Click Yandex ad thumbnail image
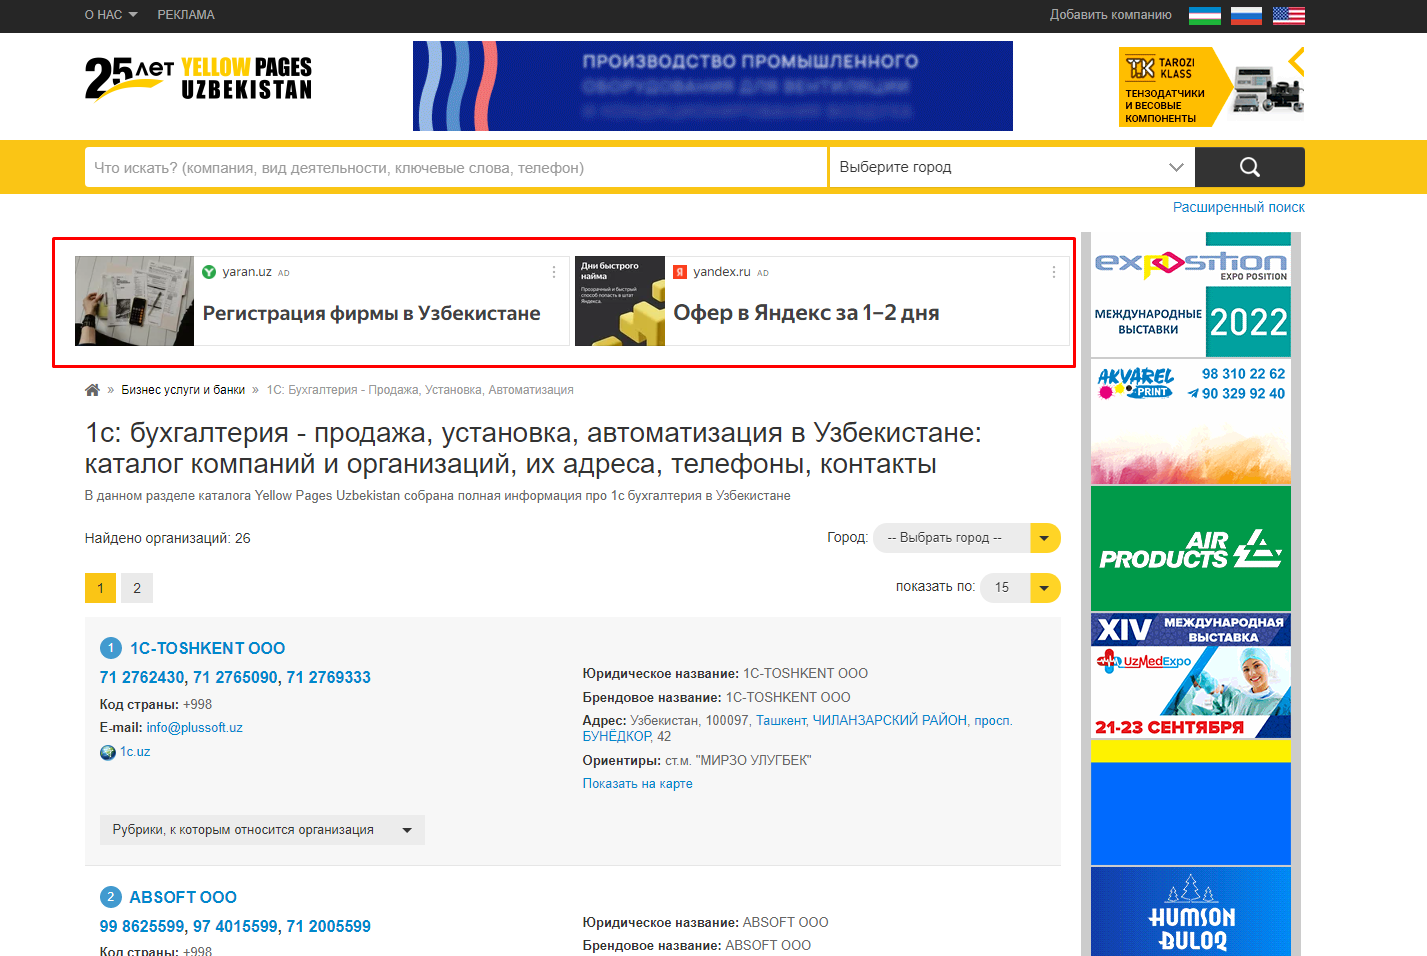Image resolution: width=1427 pixels, height=956 pixels. [620, 301]
